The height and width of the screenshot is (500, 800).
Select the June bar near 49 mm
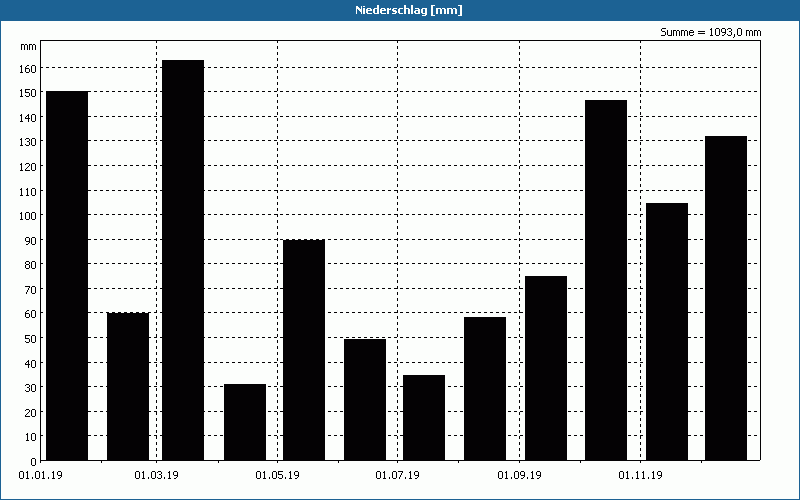tap(365, 399)
